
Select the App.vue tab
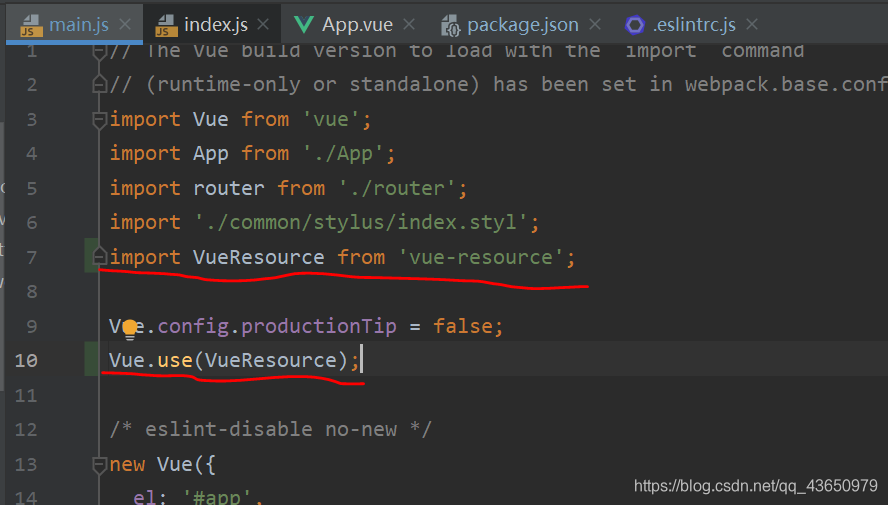coord(357,24)
